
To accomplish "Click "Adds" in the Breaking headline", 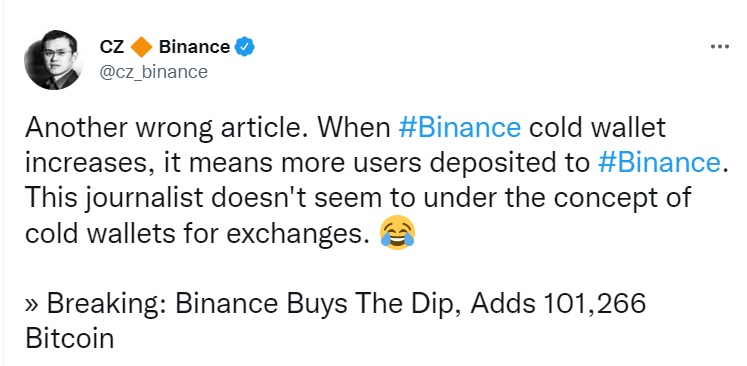I will click(503, 303).
